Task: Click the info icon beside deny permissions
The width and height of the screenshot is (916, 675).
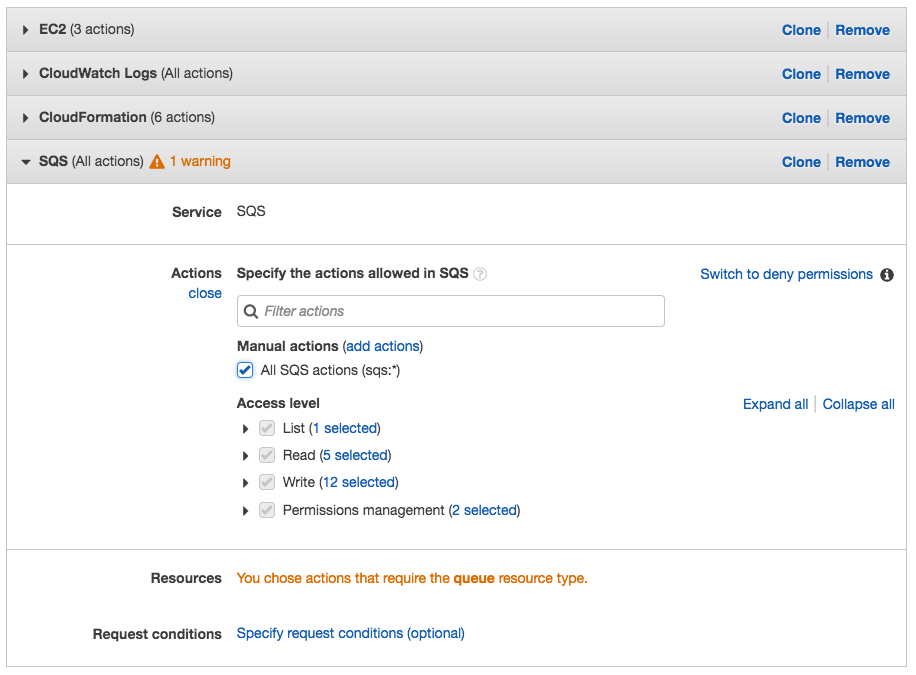Action: (x=887, y=275)
